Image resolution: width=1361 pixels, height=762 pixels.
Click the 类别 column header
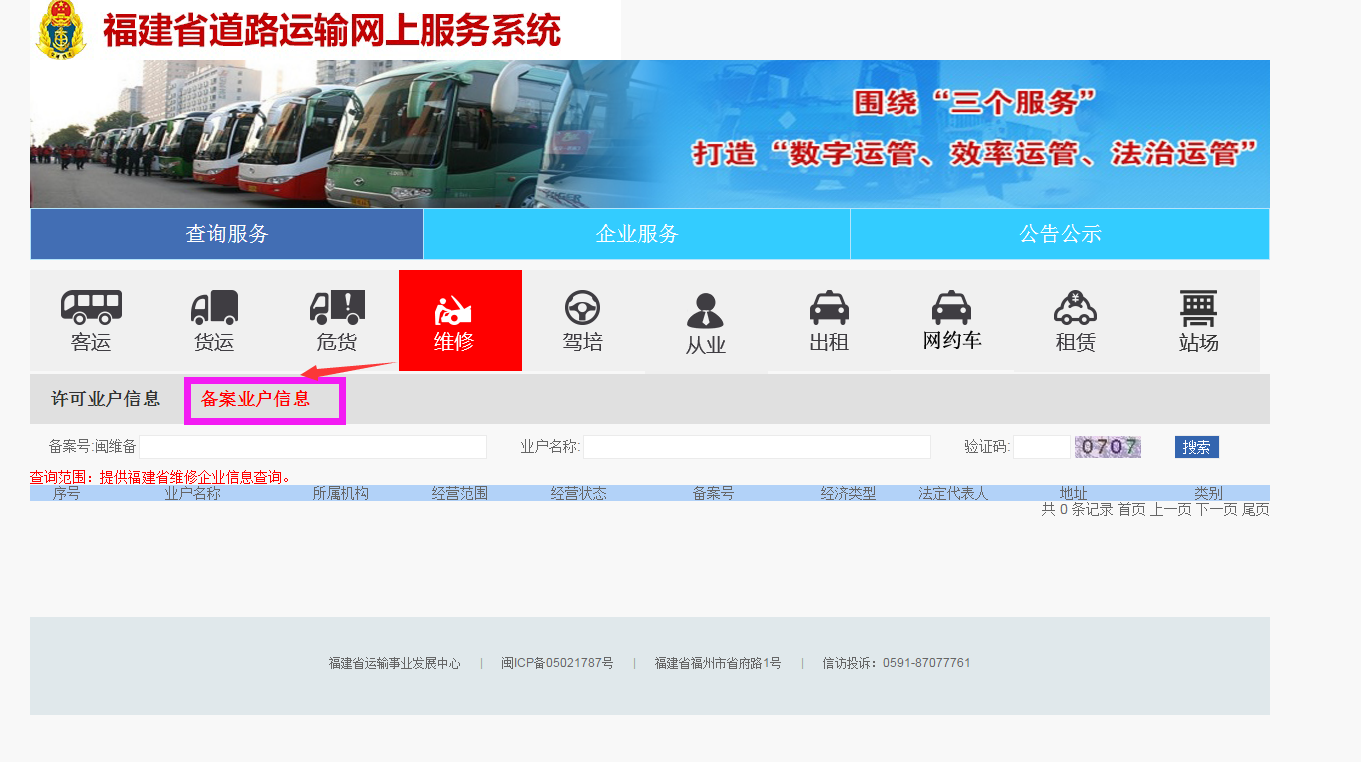point(1208,493)
